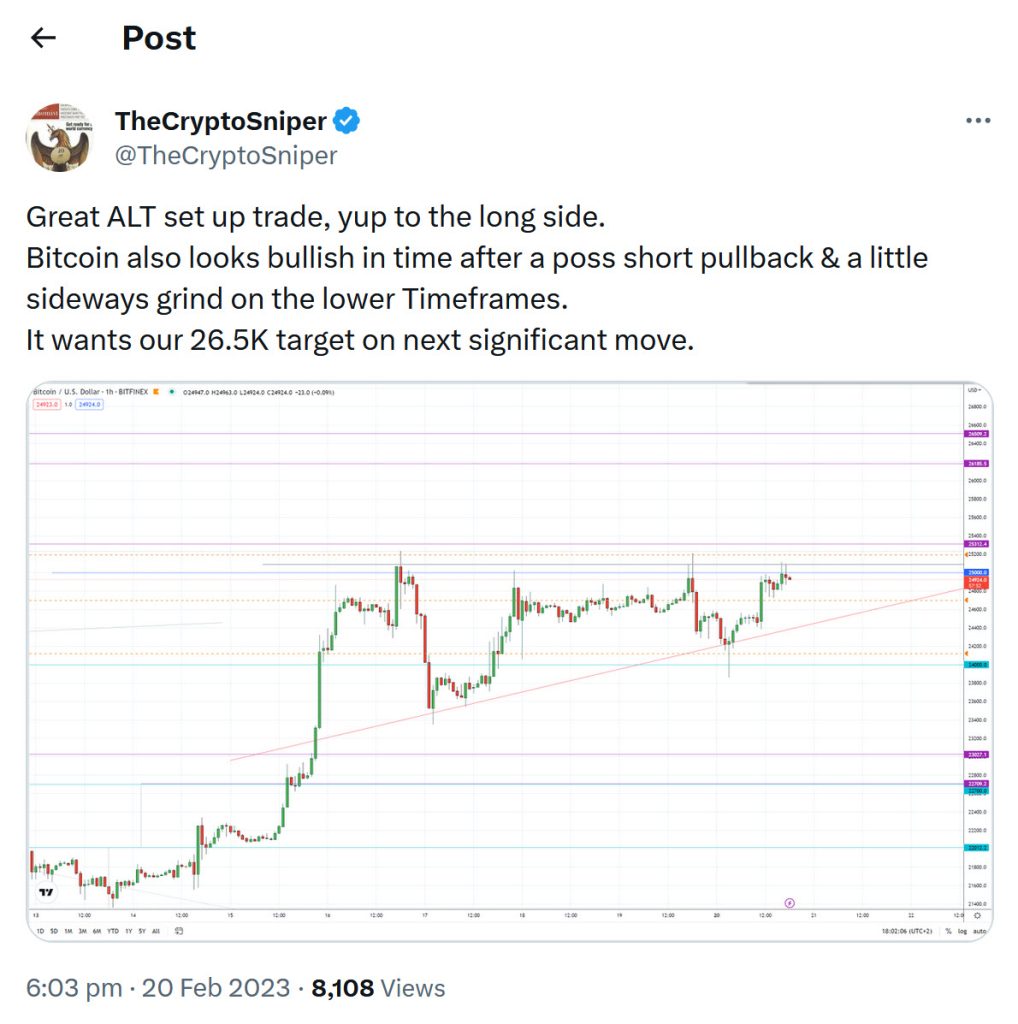Click the purple event marker icon
The height and width of the screenshot is (1024, 1018).
pos(789,902)
